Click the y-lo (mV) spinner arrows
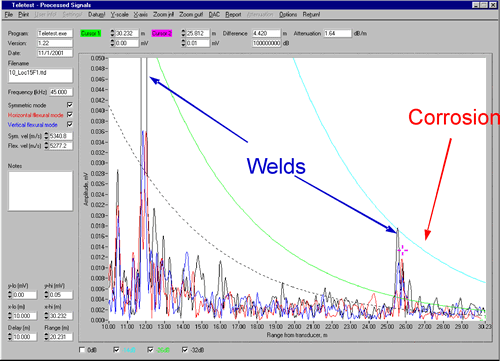 pos(10,295)
